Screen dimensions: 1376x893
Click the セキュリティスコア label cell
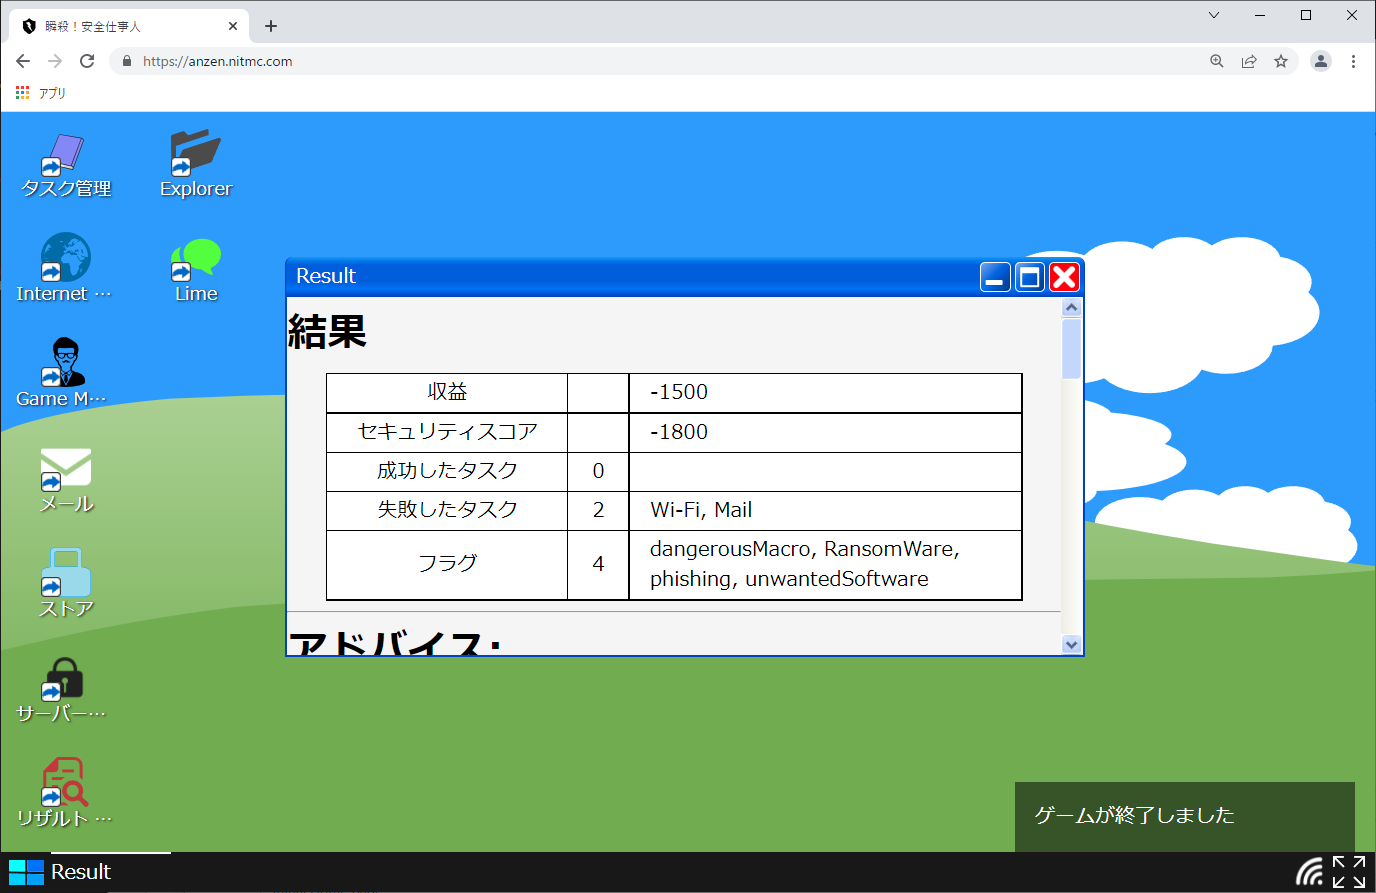point(447,432)
